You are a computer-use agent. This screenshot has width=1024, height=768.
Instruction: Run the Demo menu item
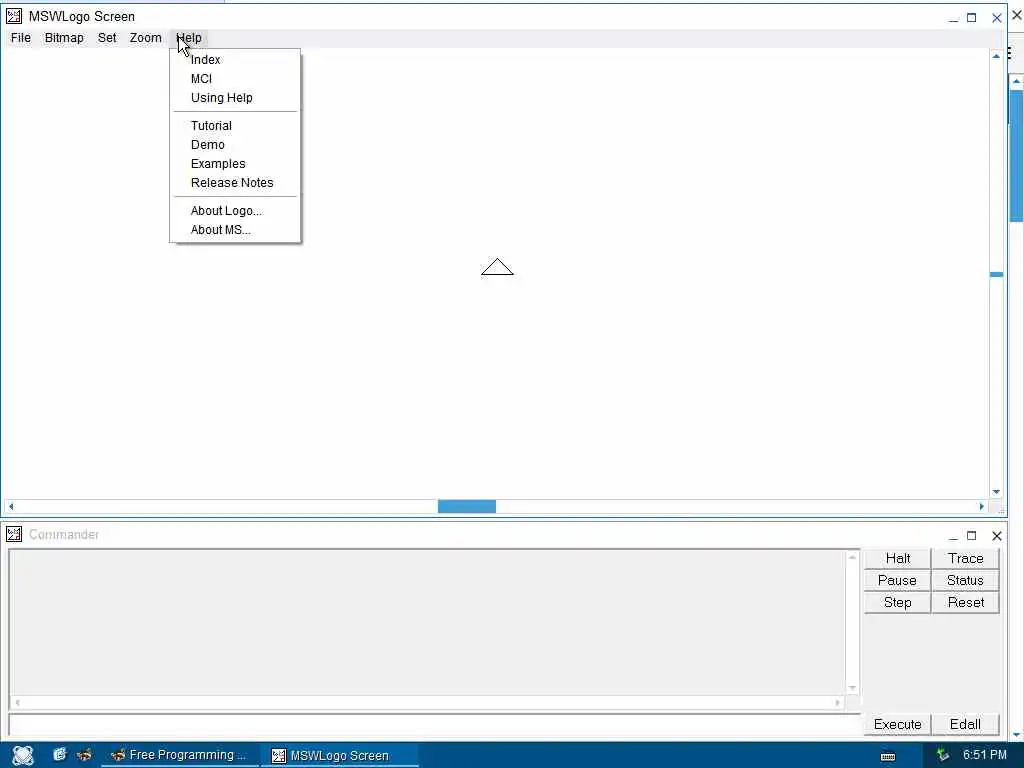pos(235,144)
